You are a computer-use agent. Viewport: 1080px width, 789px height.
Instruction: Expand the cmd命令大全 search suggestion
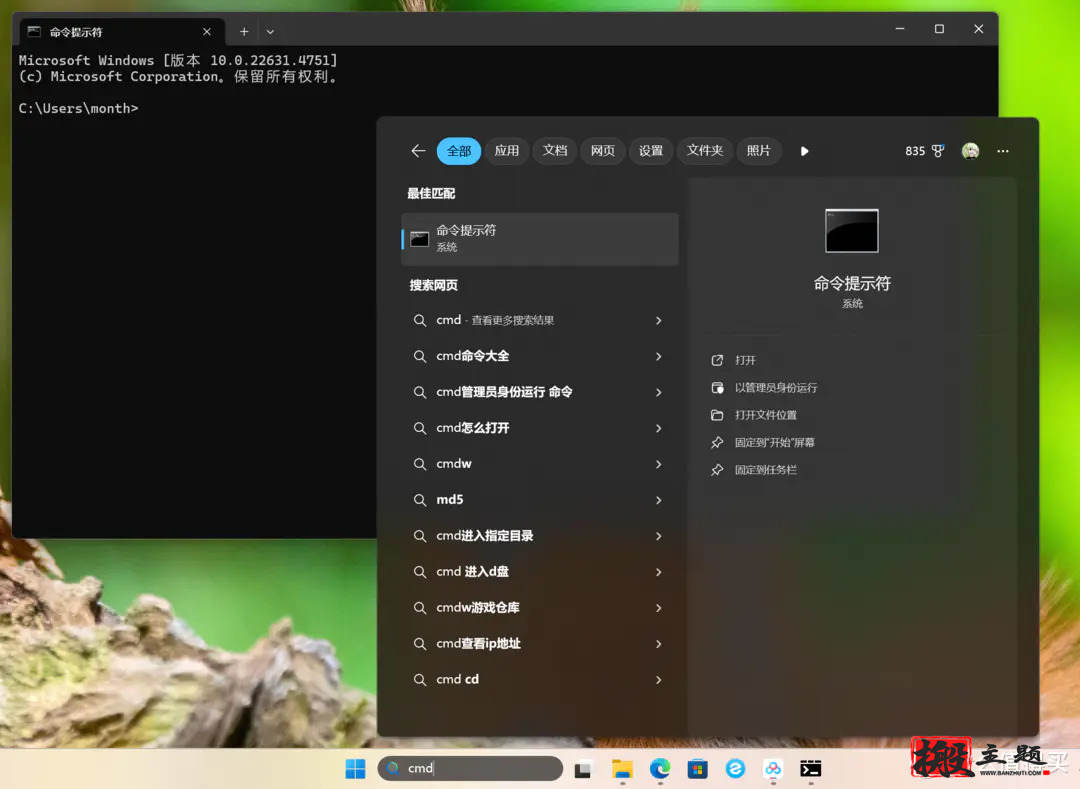click(x=659, y=355)
